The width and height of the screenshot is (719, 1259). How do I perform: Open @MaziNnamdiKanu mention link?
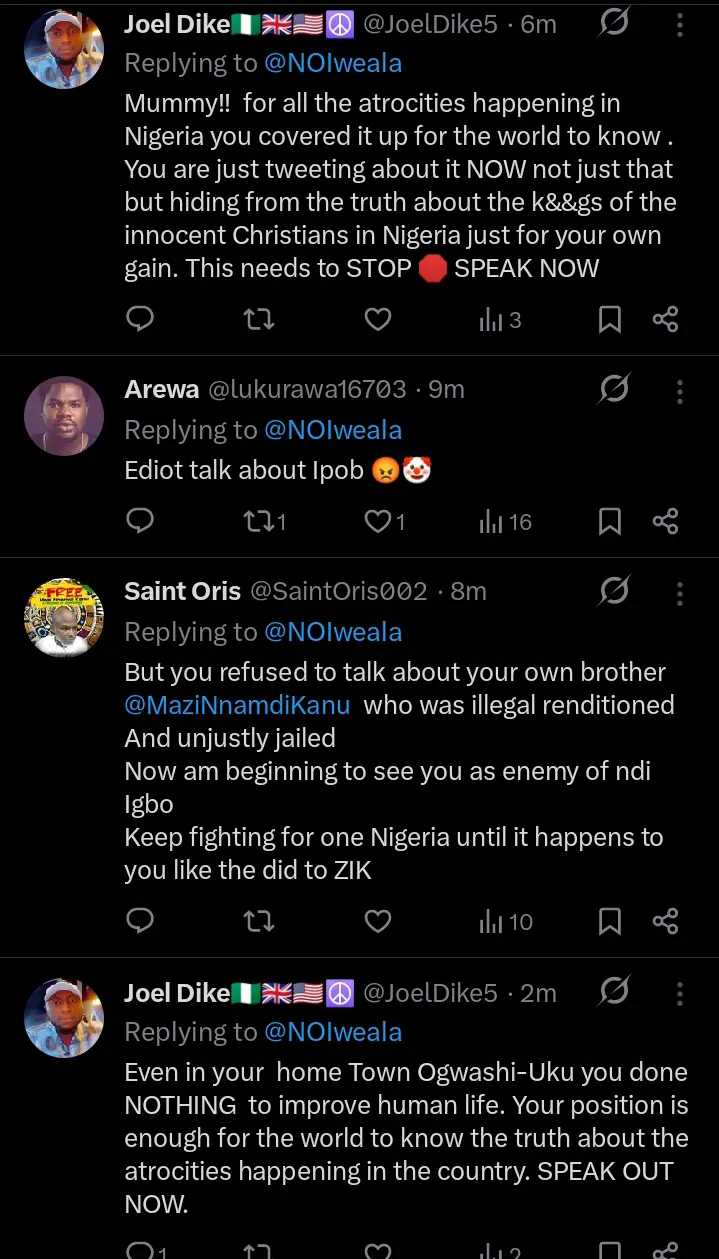point(237,705)
